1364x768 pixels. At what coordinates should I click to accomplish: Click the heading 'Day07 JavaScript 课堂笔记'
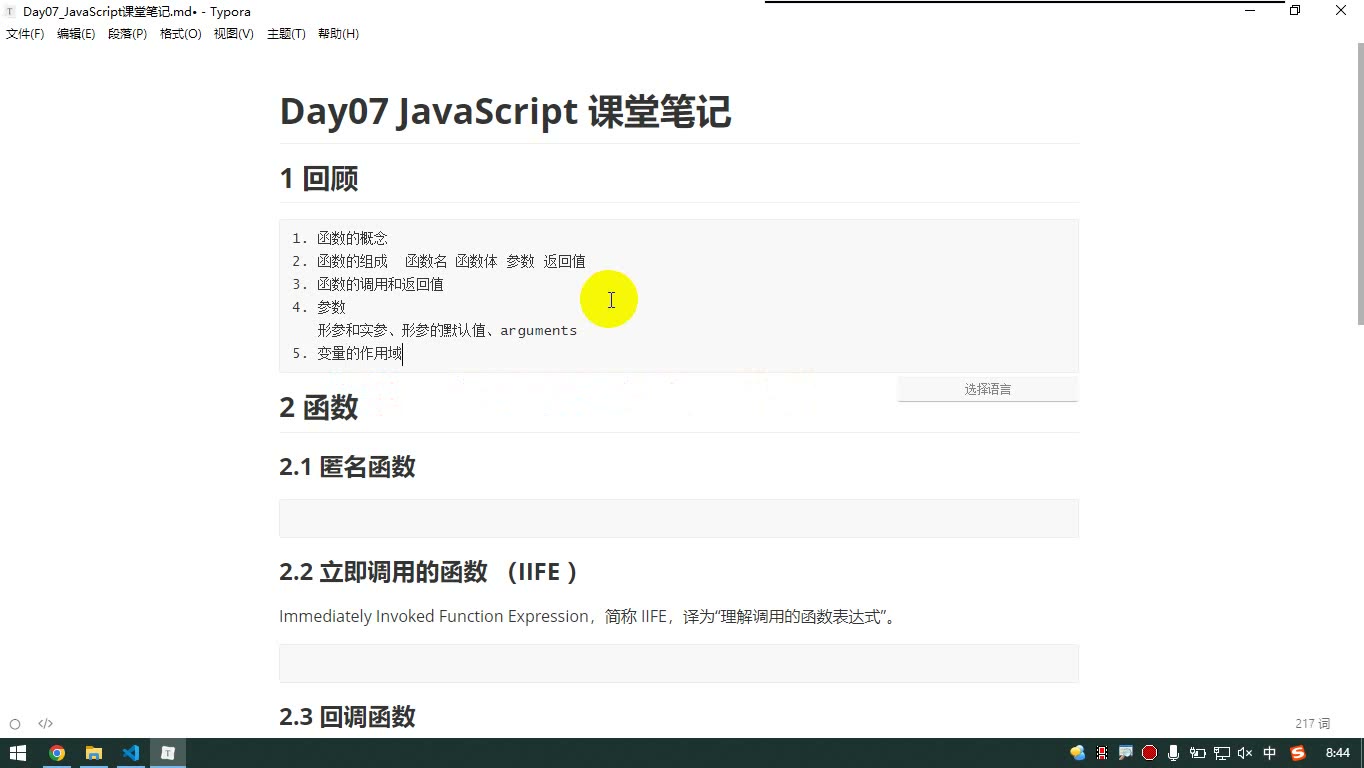[505, 111]
